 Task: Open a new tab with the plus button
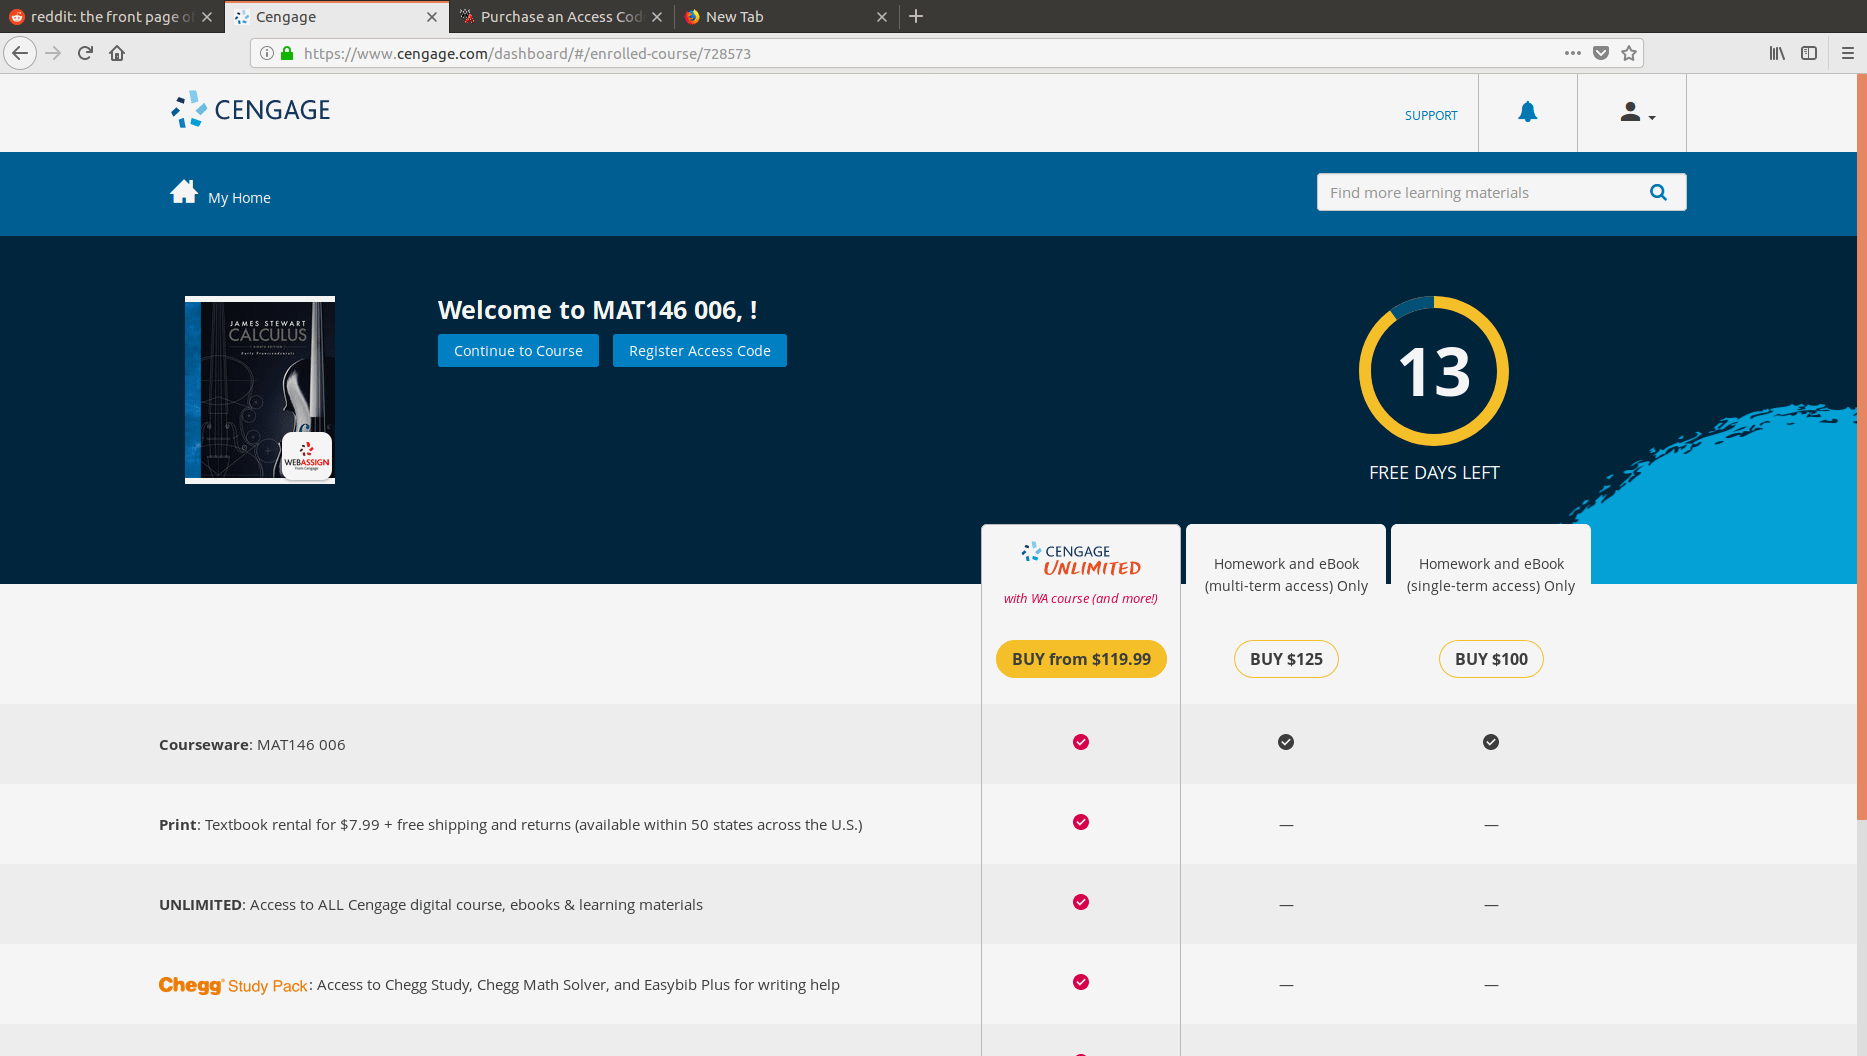coord(916,16)
